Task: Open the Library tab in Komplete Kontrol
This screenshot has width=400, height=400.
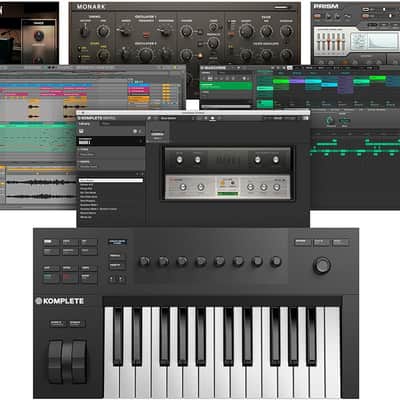Action: (x=84, y=124)
